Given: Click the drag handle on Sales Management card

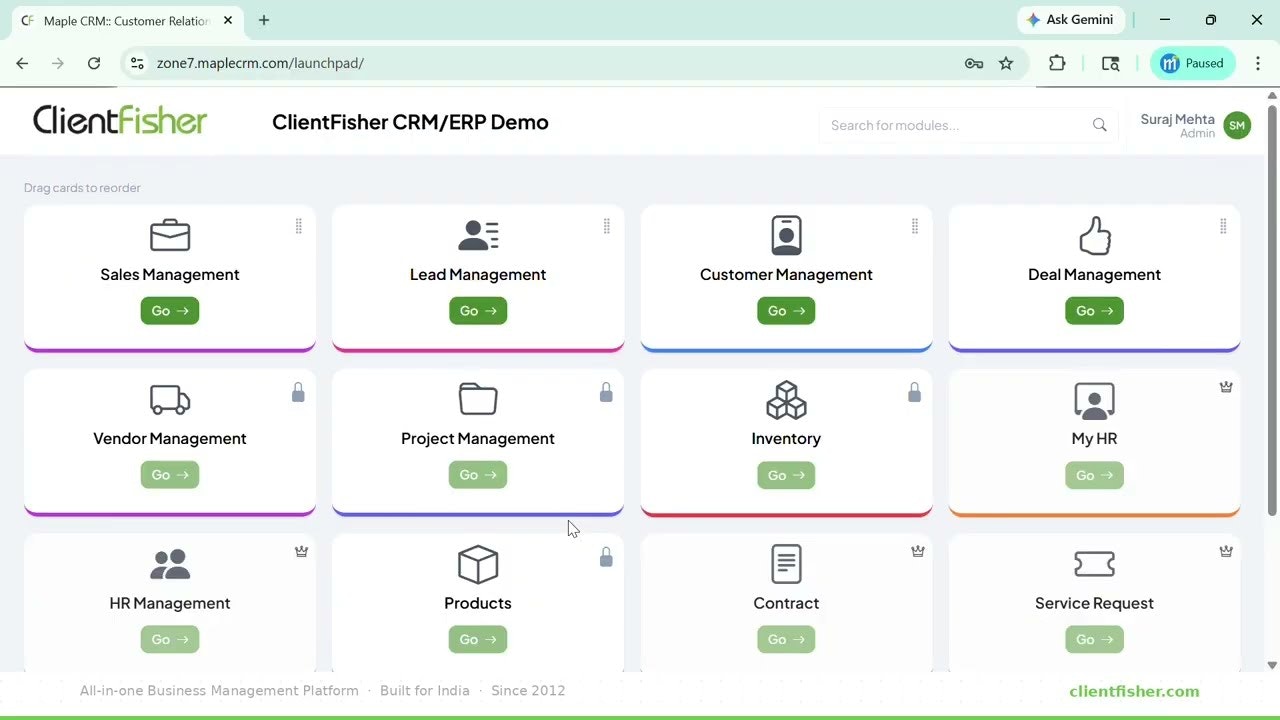Looking at the screenshot, I should click(x=298, y=227).
